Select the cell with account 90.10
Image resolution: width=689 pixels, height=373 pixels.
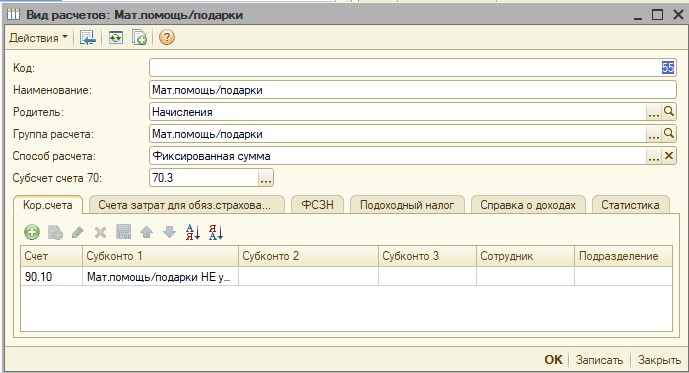click(x=51, y=276)
